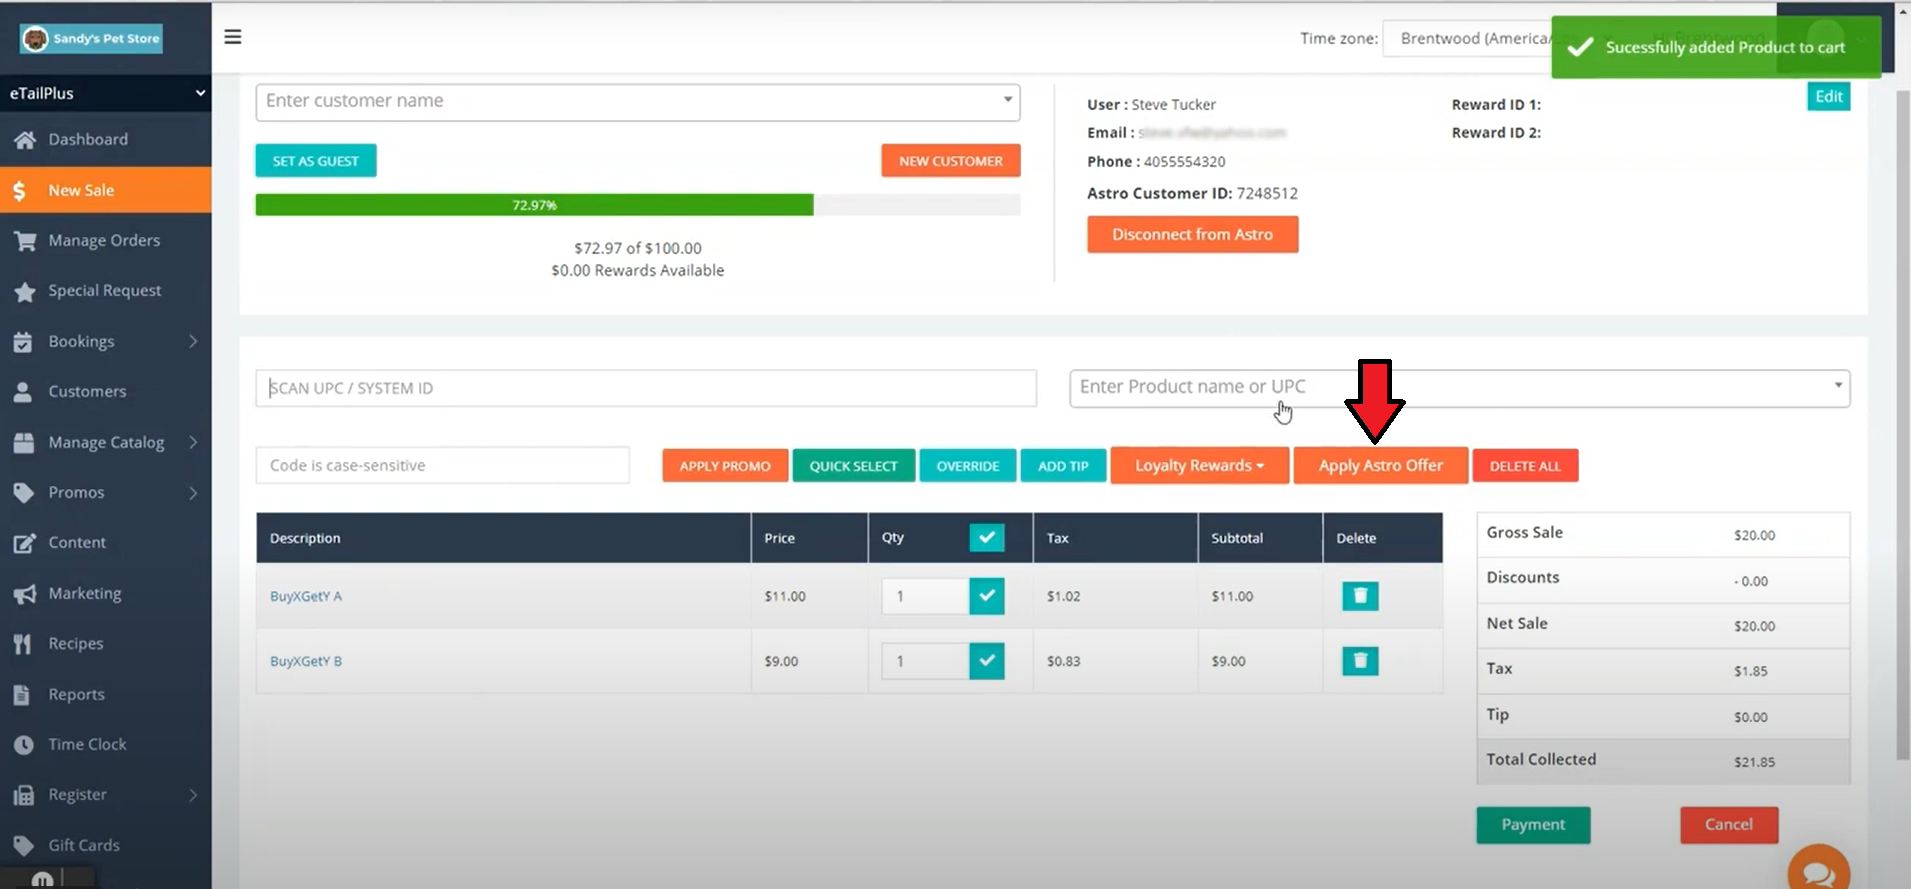
Task: Delete BuyXGetY A with trash icon
Action: click(x=1359, y=596)
